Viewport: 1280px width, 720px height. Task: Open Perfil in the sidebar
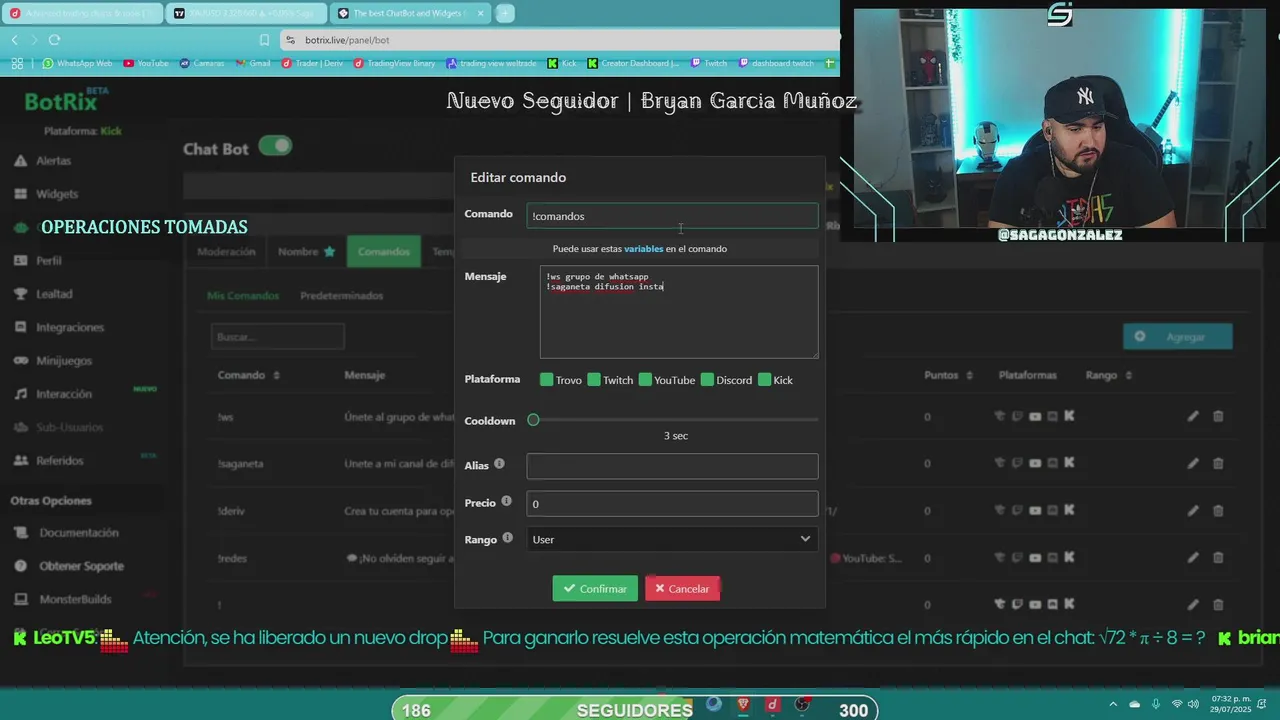48,261
